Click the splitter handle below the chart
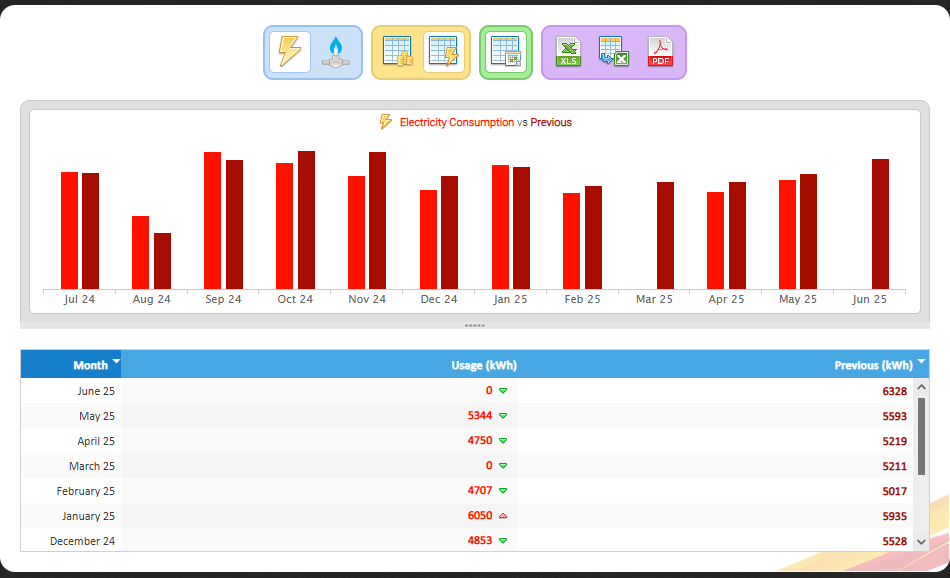This screenshot has width=950, height=578. pos(474,326)
